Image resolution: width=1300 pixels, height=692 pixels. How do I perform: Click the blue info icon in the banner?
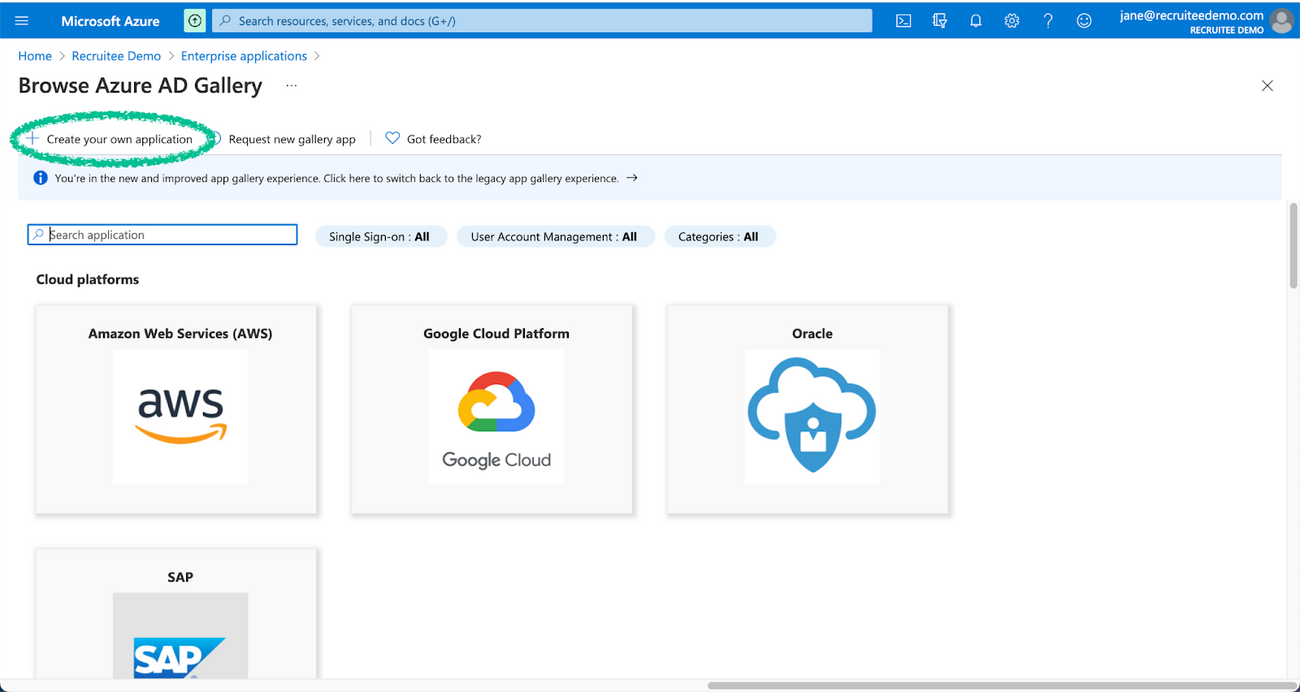pyautogui.click(x=40, y=178)
